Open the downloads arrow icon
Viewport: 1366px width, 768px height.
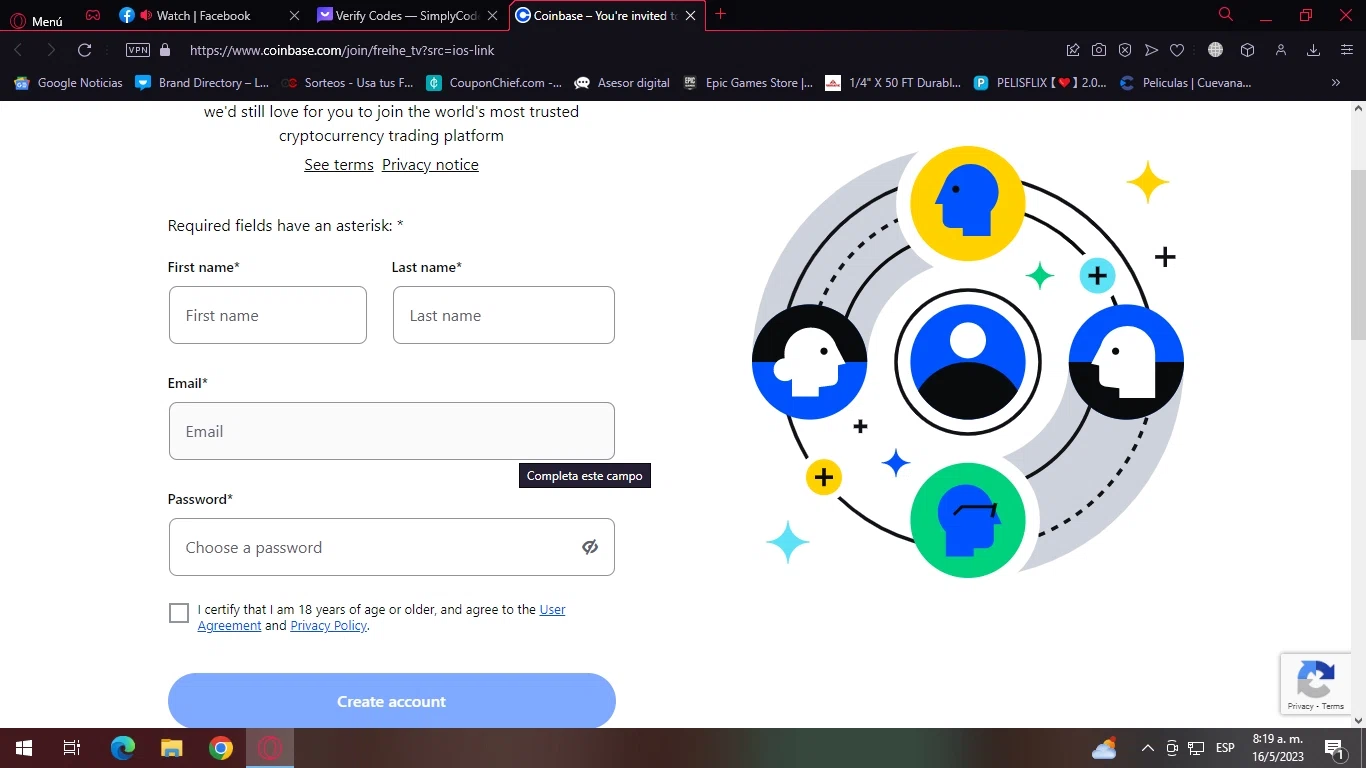[1314, 50]
